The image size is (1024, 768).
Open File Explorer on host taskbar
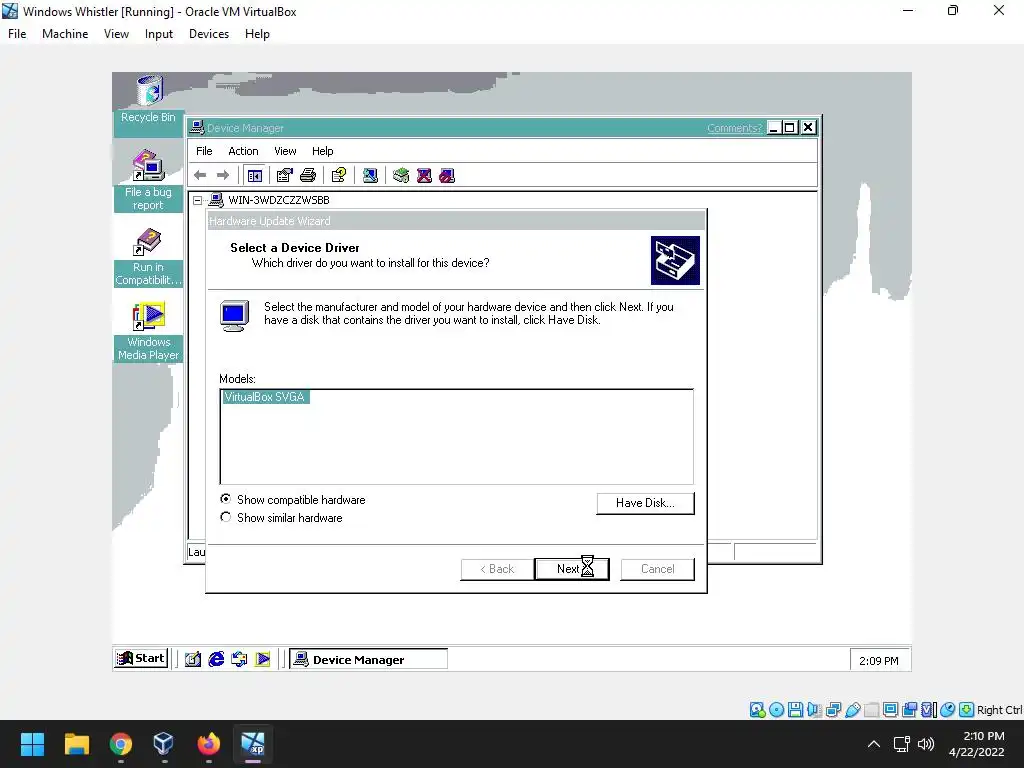click(x=76, y=744)
